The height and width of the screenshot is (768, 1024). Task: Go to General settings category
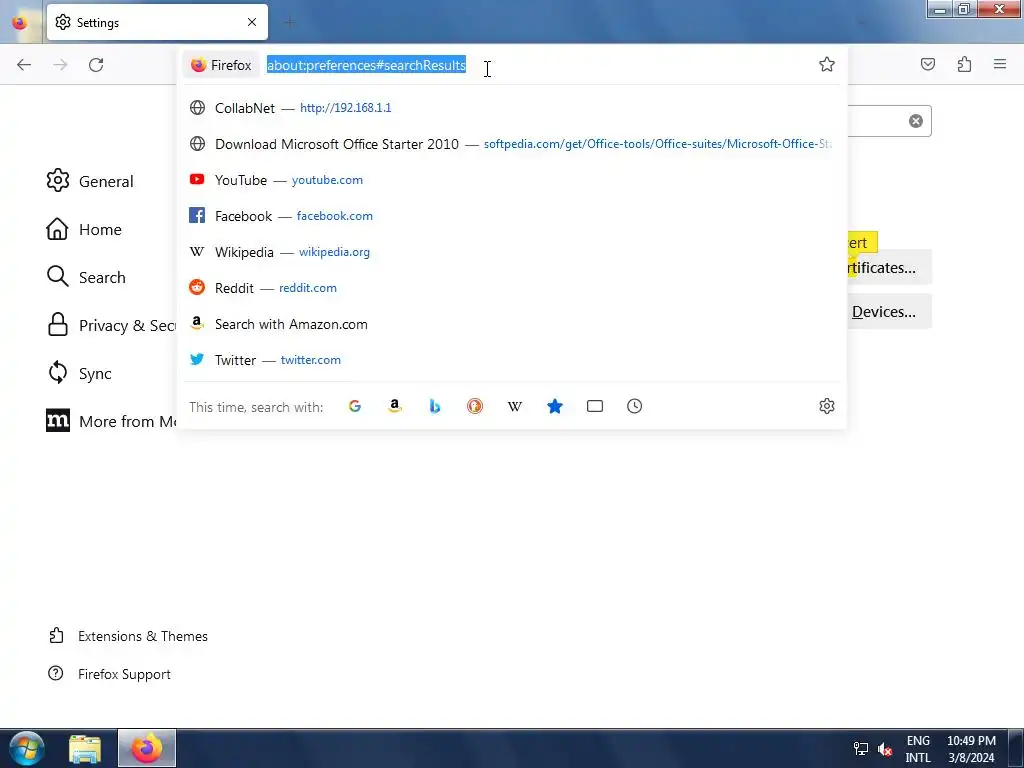pos(90,181)
